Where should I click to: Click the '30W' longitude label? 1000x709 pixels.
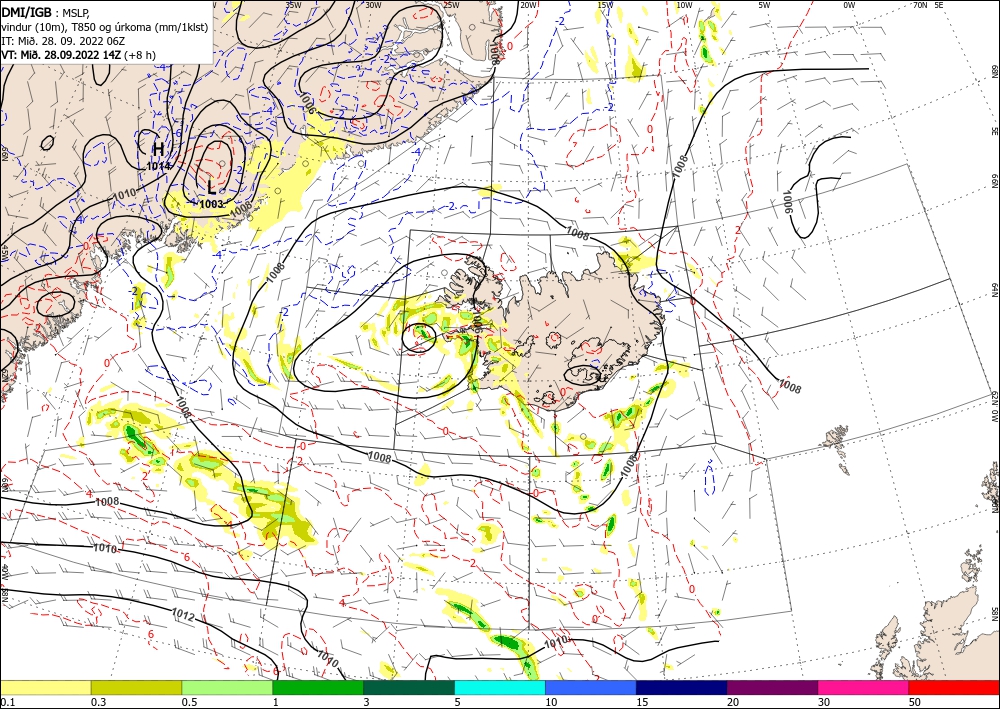click(x=374, y=5)
